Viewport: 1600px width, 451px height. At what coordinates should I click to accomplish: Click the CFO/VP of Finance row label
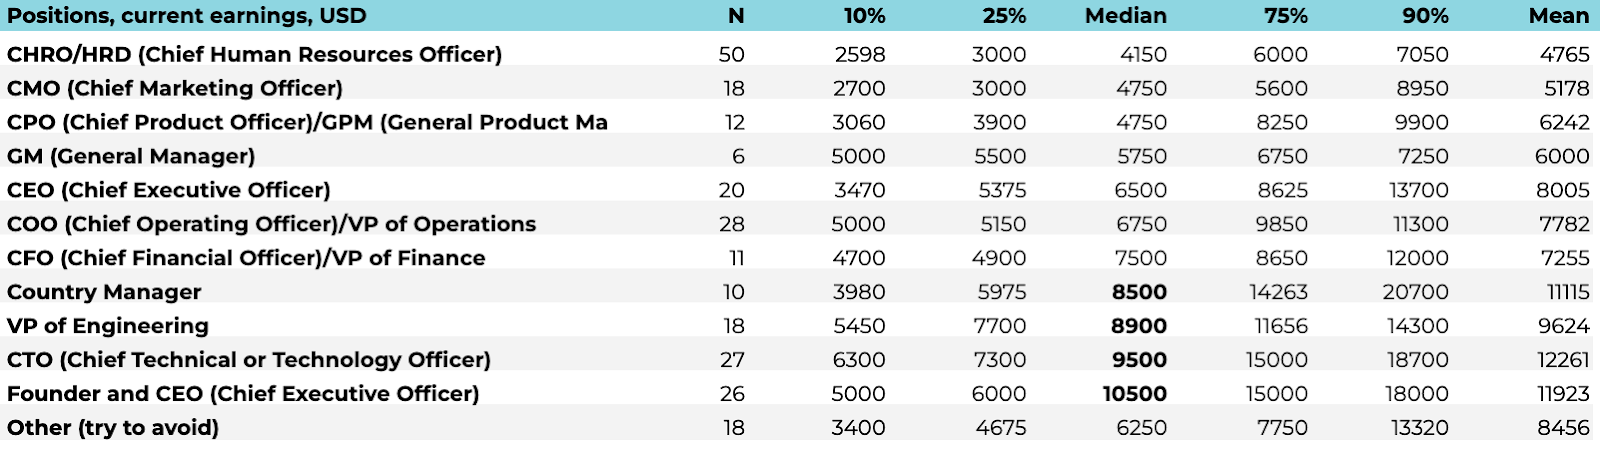click(x=246, y=258)
